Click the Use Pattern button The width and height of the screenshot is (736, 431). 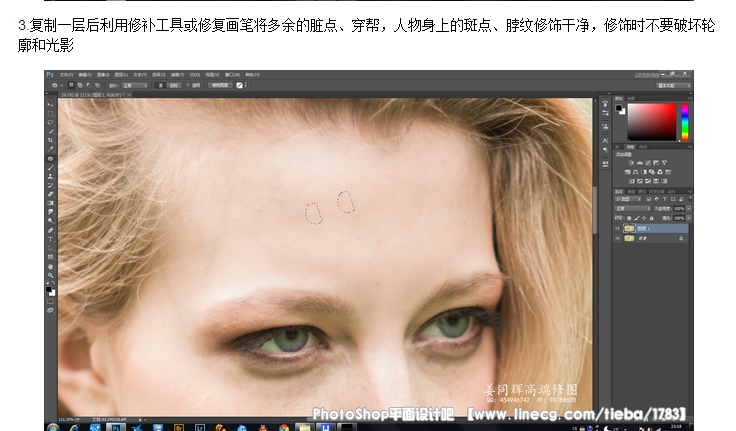click(x=220, y=85)
